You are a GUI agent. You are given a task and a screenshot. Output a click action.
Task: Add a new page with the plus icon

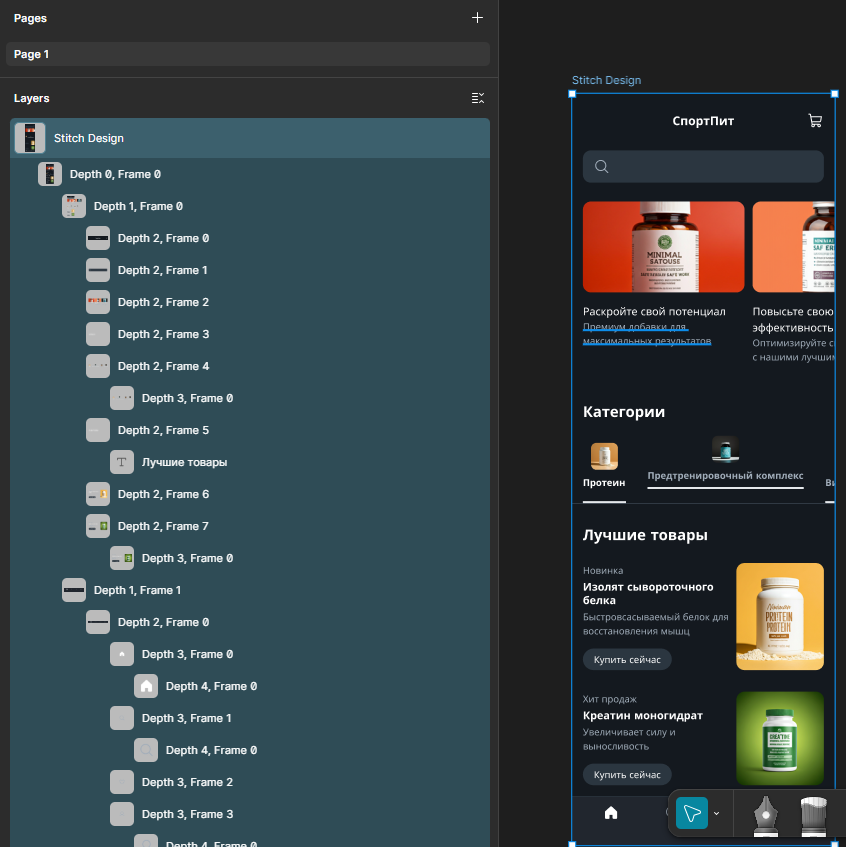pyautogui.click(x=477, y=18)
